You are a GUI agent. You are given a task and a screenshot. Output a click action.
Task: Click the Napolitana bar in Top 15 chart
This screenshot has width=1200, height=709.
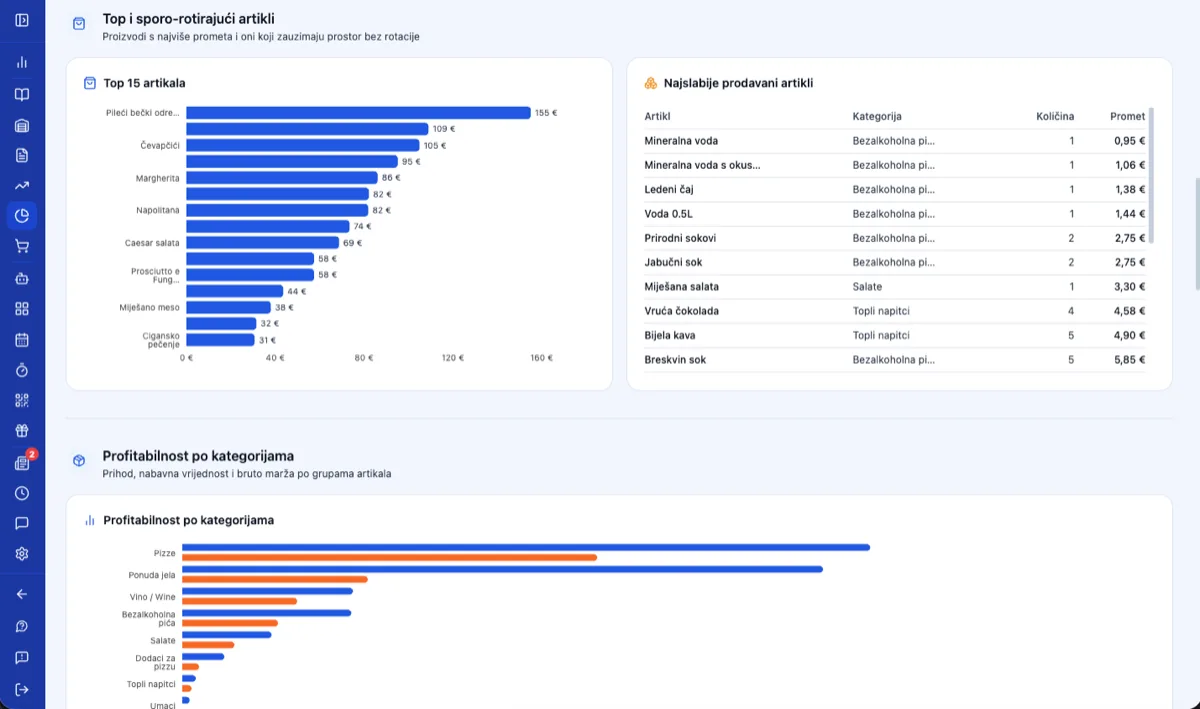point(277,210)
